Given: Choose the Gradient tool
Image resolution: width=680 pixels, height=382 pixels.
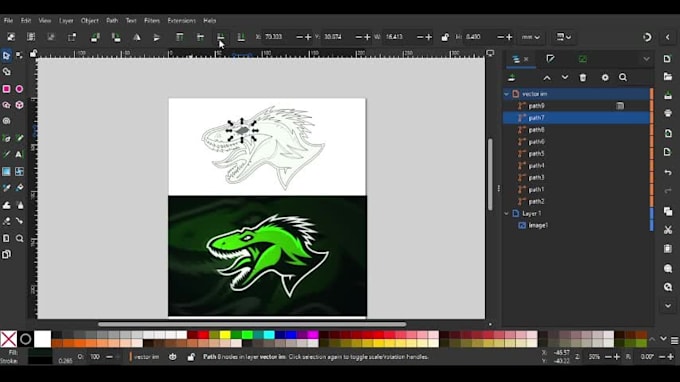Looking at the screenshot, I should click(6, 172).
